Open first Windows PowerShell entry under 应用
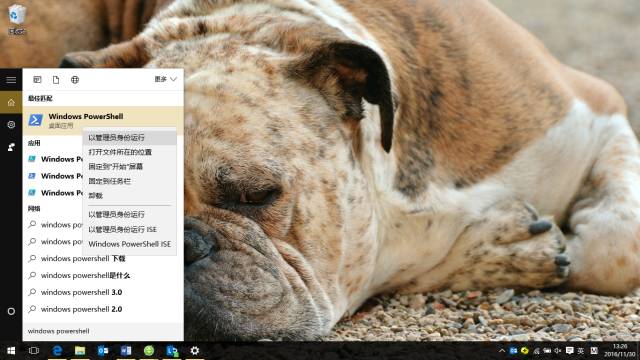 point(53,159)
